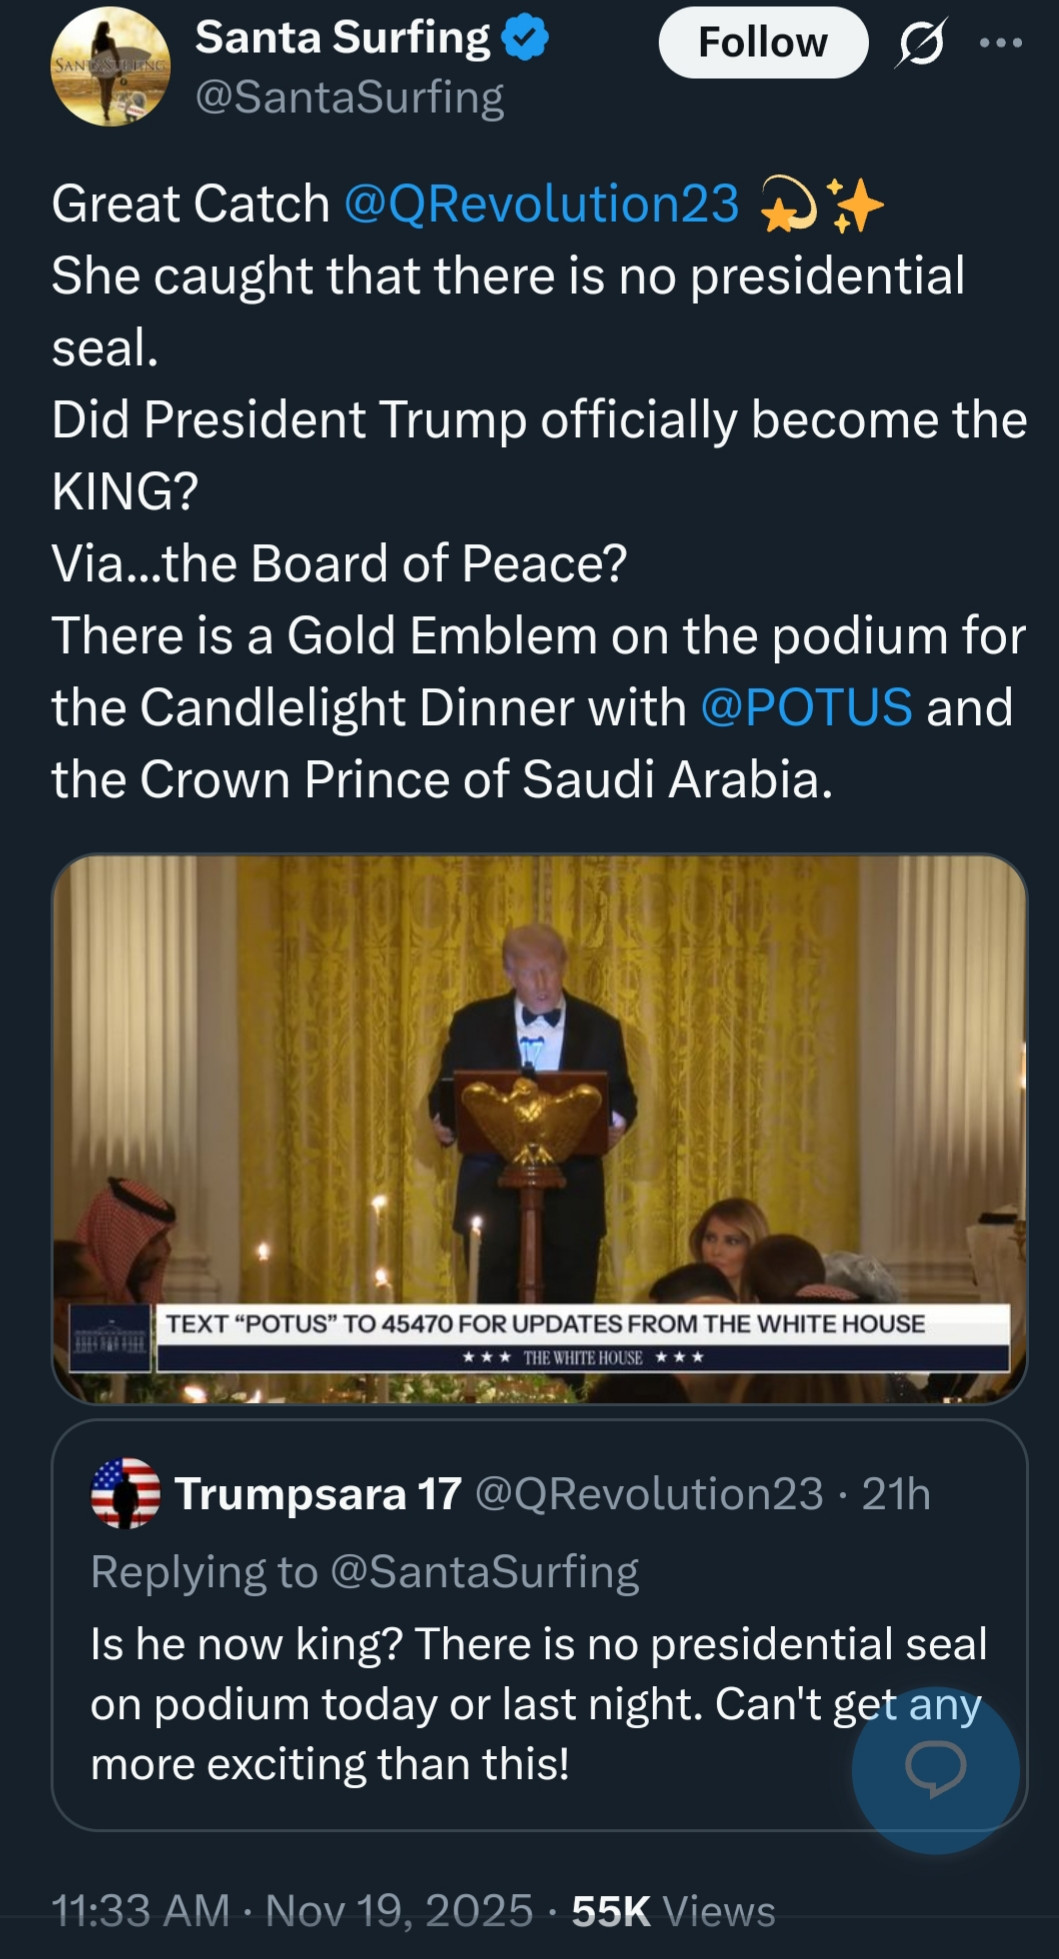
Task: Click the Santa Surfing display name
Action: (x=342, y=38)
